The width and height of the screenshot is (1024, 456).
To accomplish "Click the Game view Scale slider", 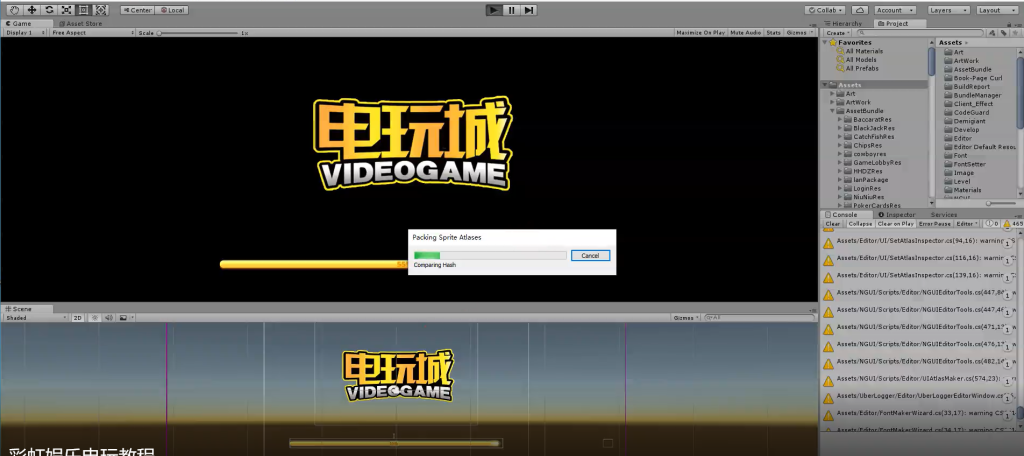I will point(200,33).
